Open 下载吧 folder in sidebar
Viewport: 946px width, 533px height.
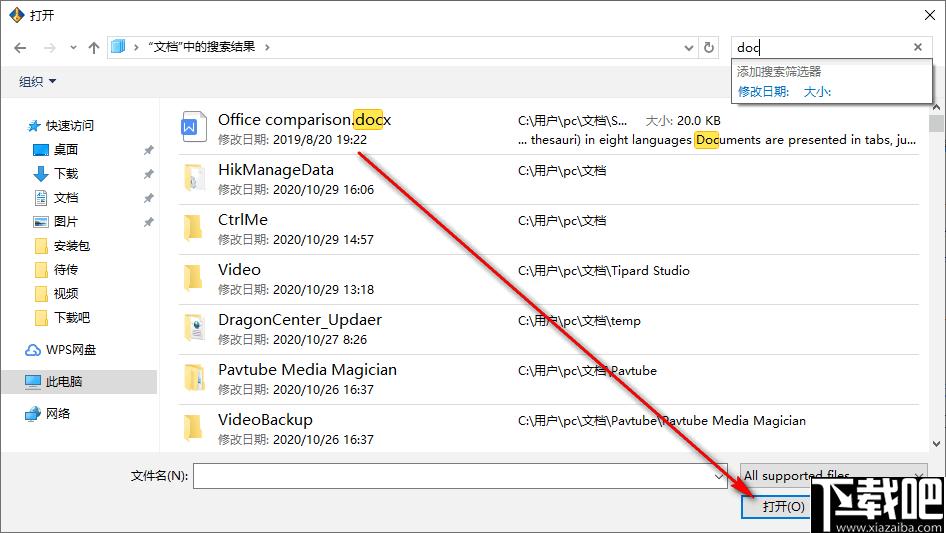pyautogui.click(x=62, y=318)
